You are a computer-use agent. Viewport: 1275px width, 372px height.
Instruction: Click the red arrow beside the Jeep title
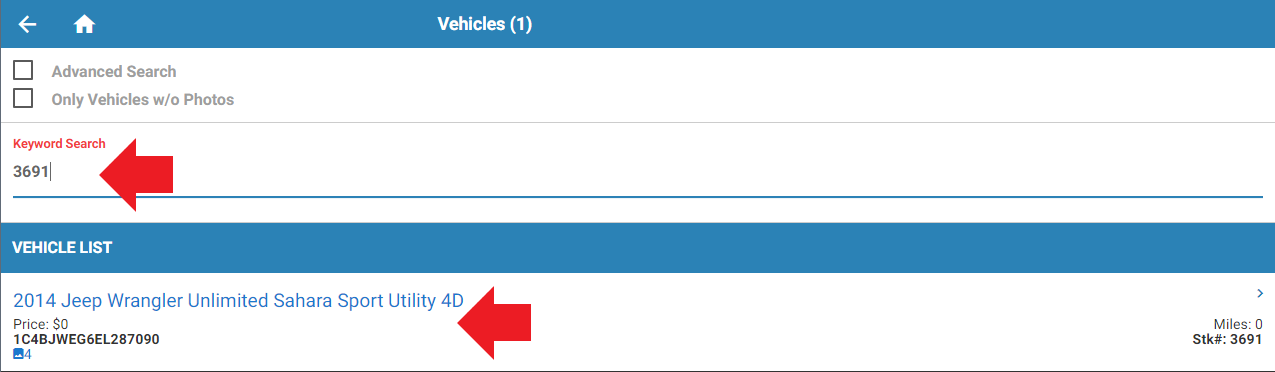pyautogui.click(x=494, y=321)
